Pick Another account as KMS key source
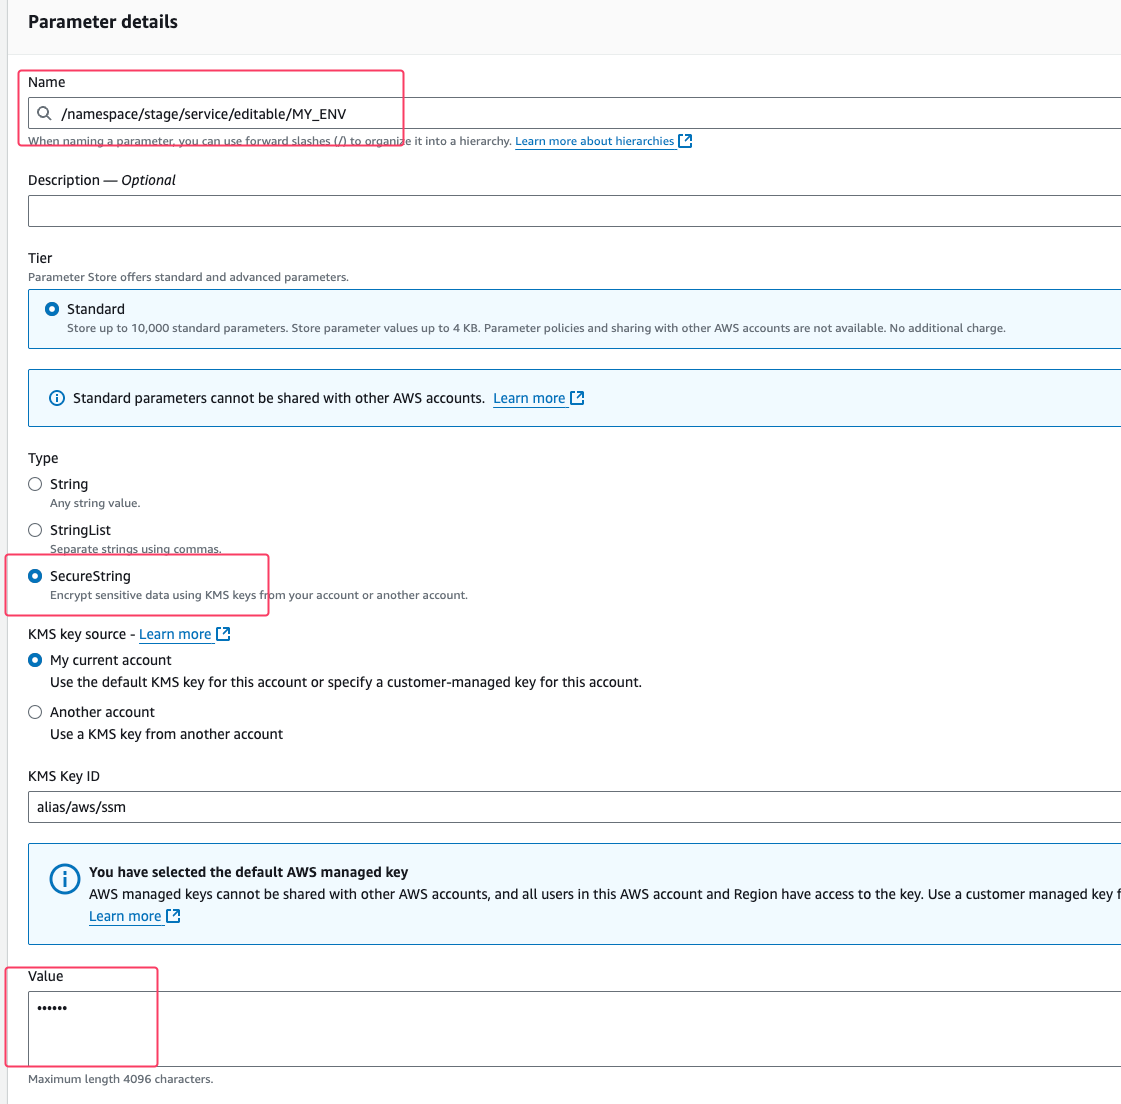 (35, 712)
